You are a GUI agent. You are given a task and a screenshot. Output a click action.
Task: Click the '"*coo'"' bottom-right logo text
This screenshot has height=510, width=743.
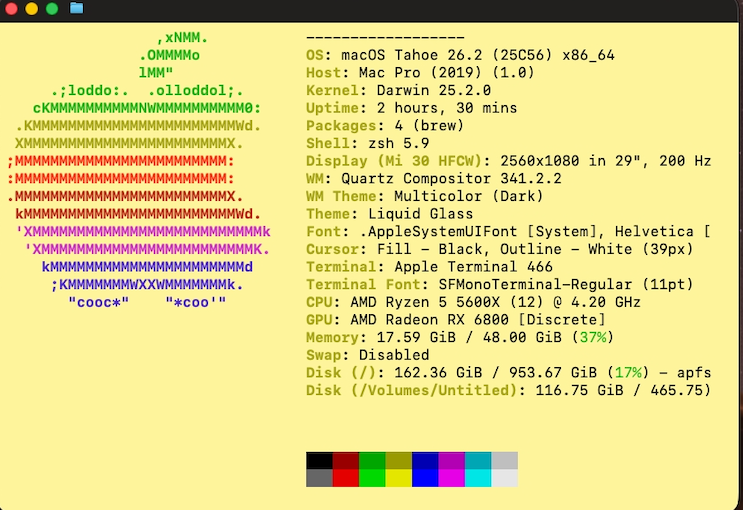tap(196, 302)
